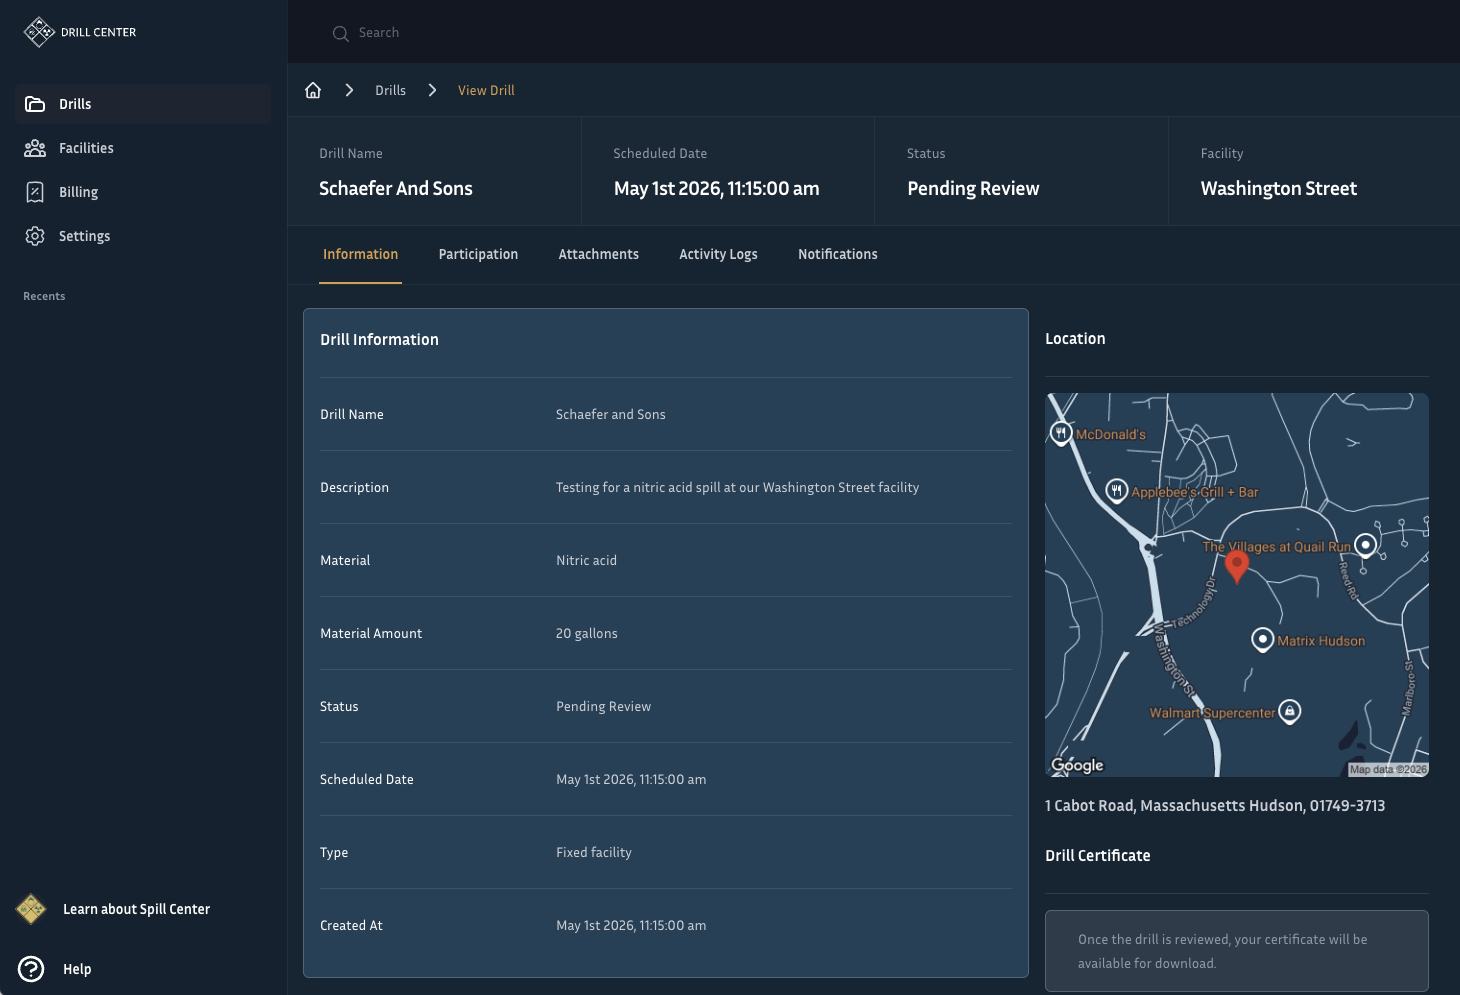Click the Drill Center logo icon
Viewport: 1460px width, 995px height.
tap(39, 32)
